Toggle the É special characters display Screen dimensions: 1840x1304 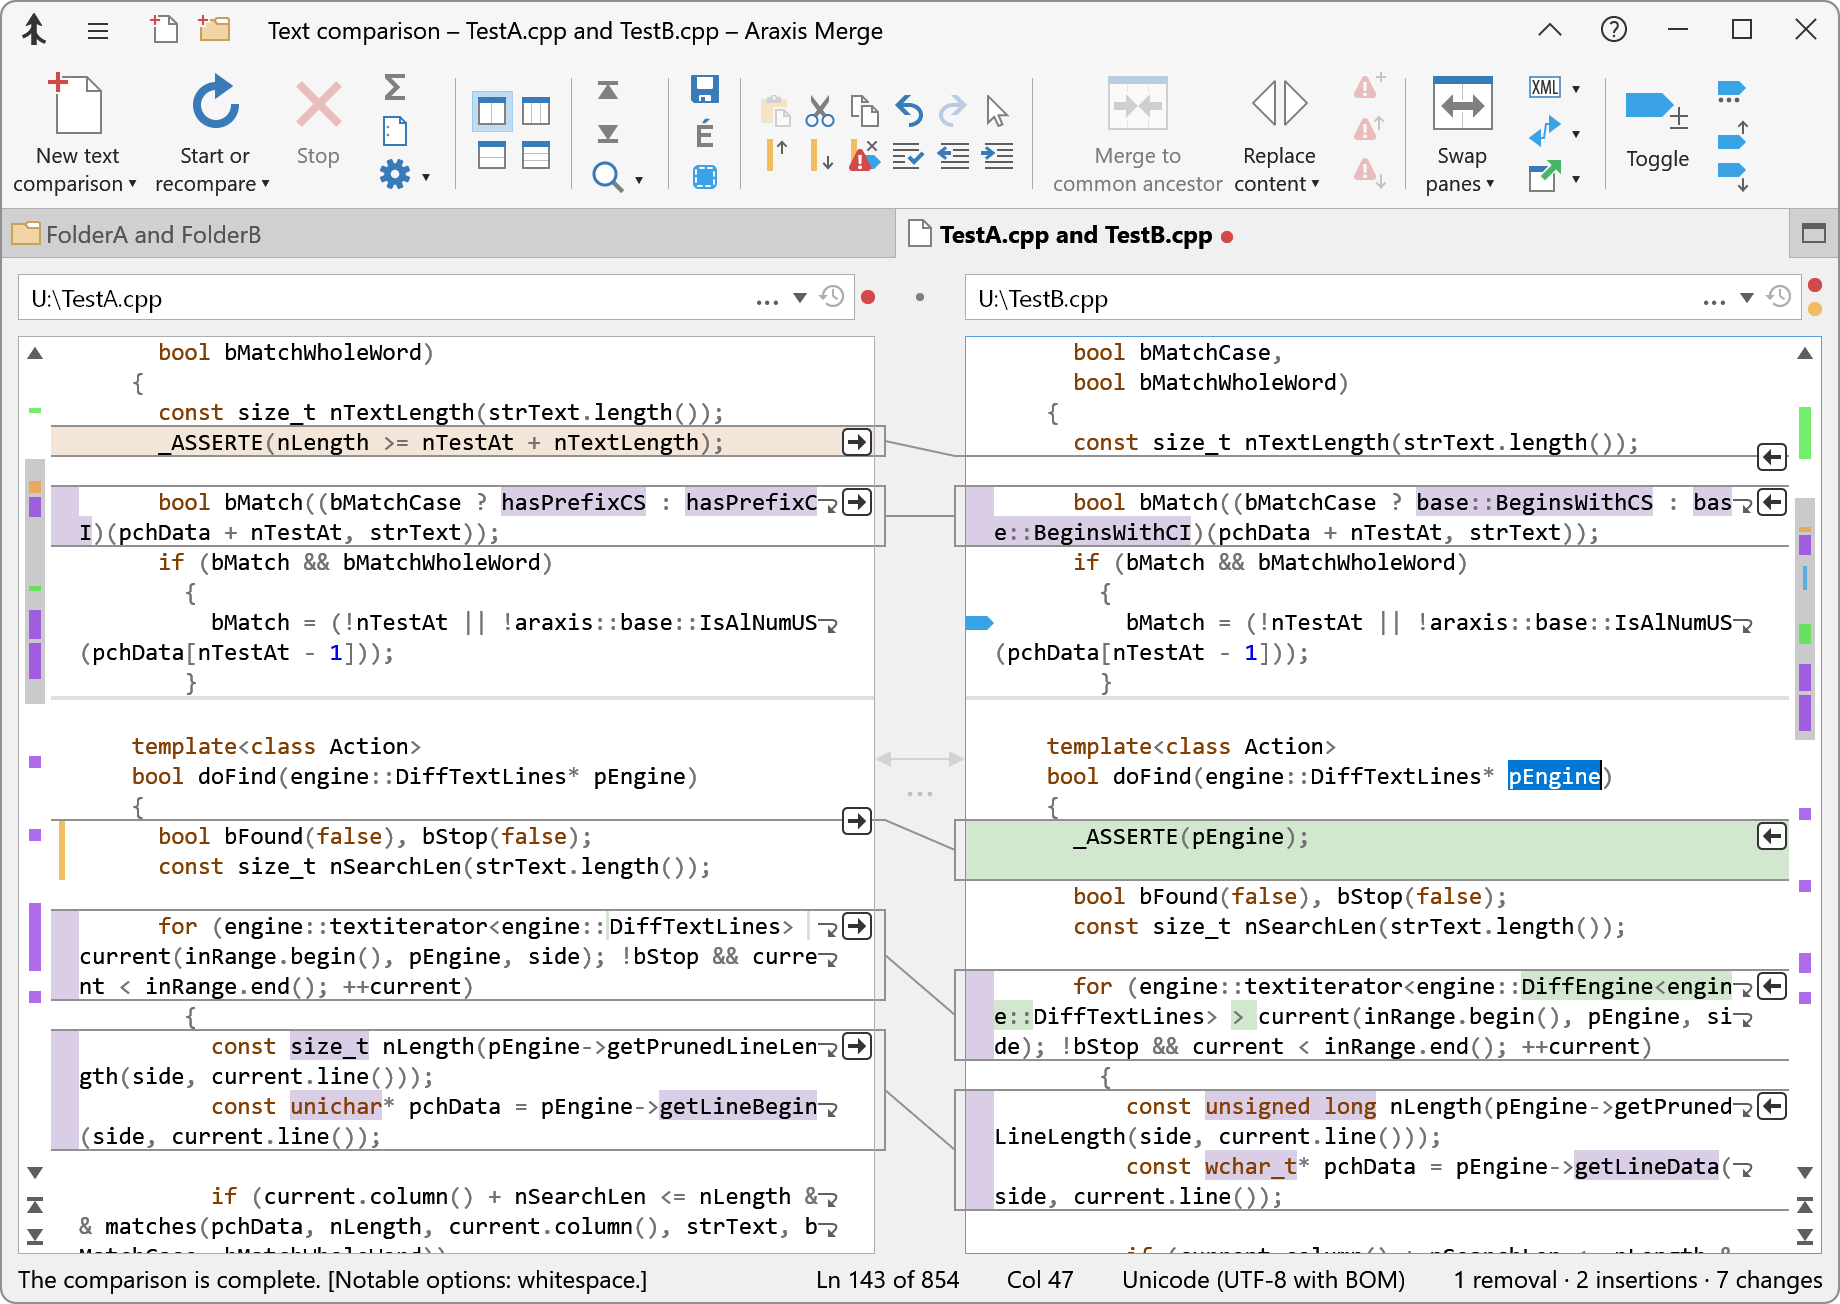[704, 131]
